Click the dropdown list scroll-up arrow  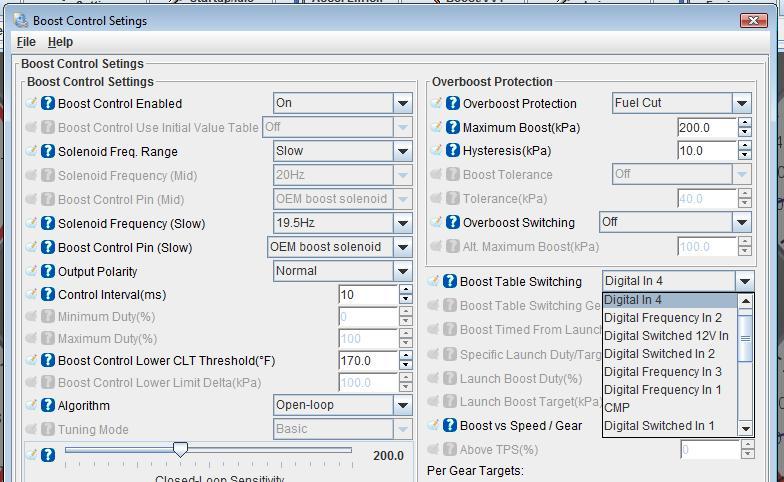pyautogui.click(x=745, y=301)
